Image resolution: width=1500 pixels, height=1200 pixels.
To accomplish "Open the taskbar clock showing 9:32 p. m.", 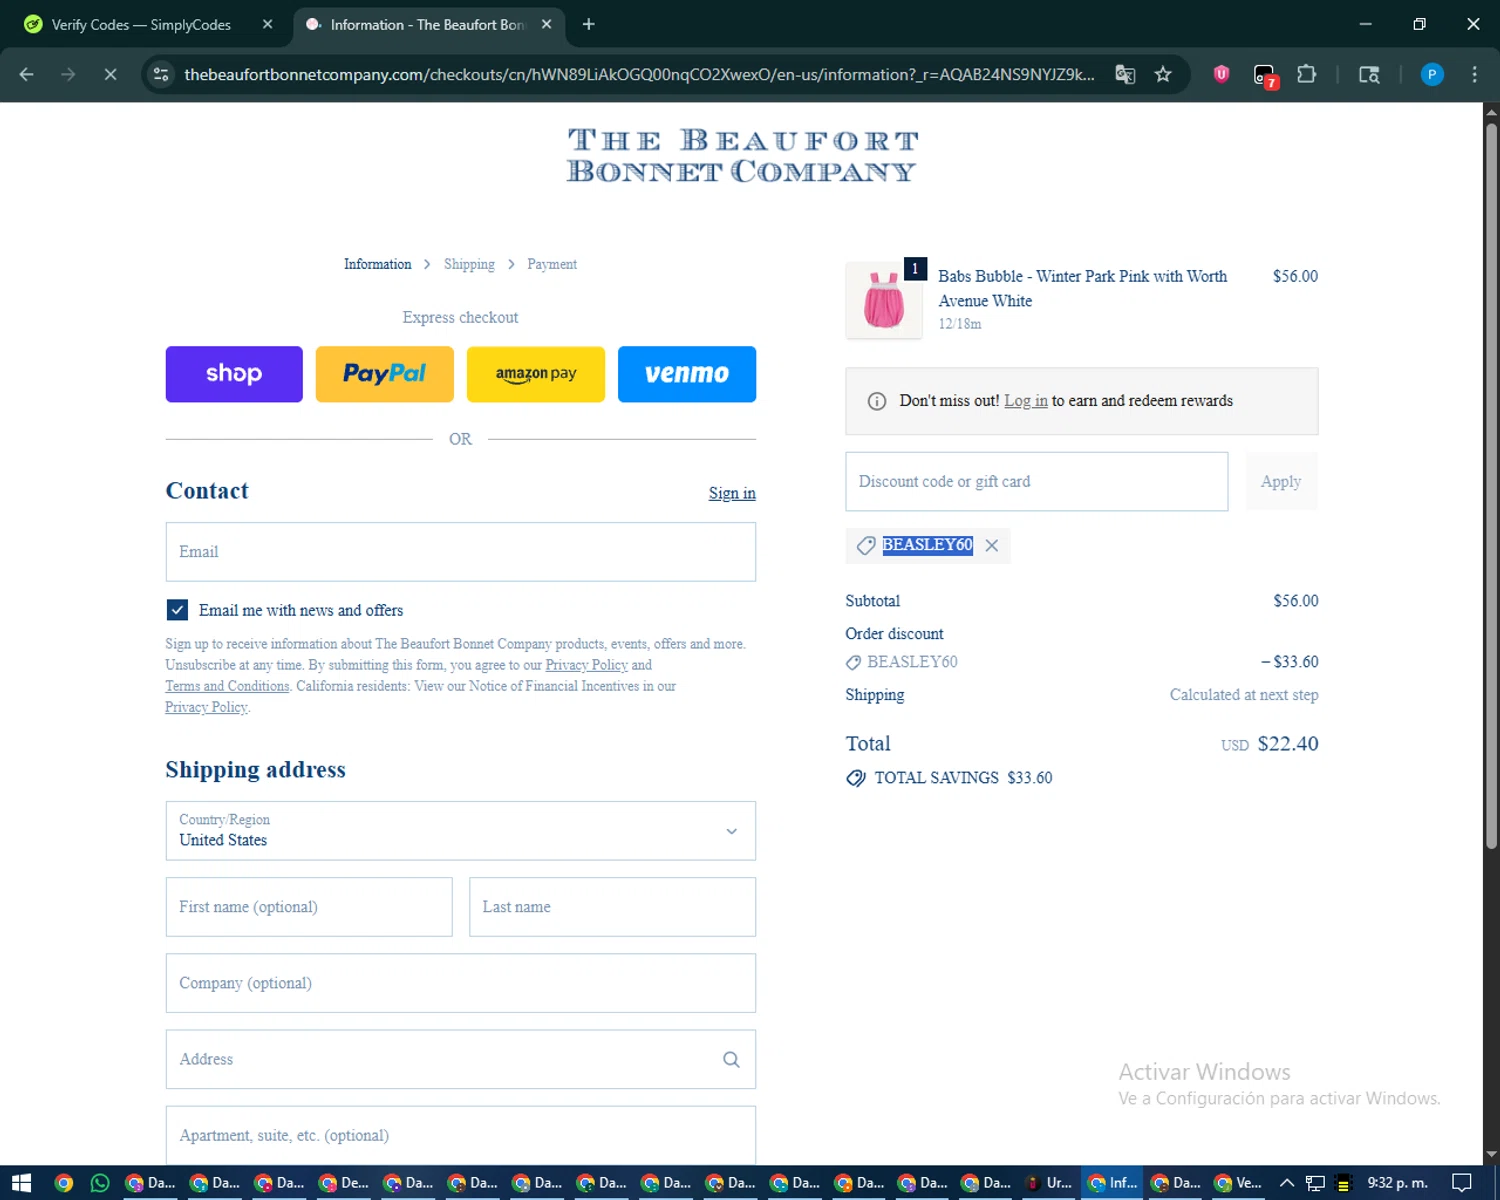I will point(1398,1183).
